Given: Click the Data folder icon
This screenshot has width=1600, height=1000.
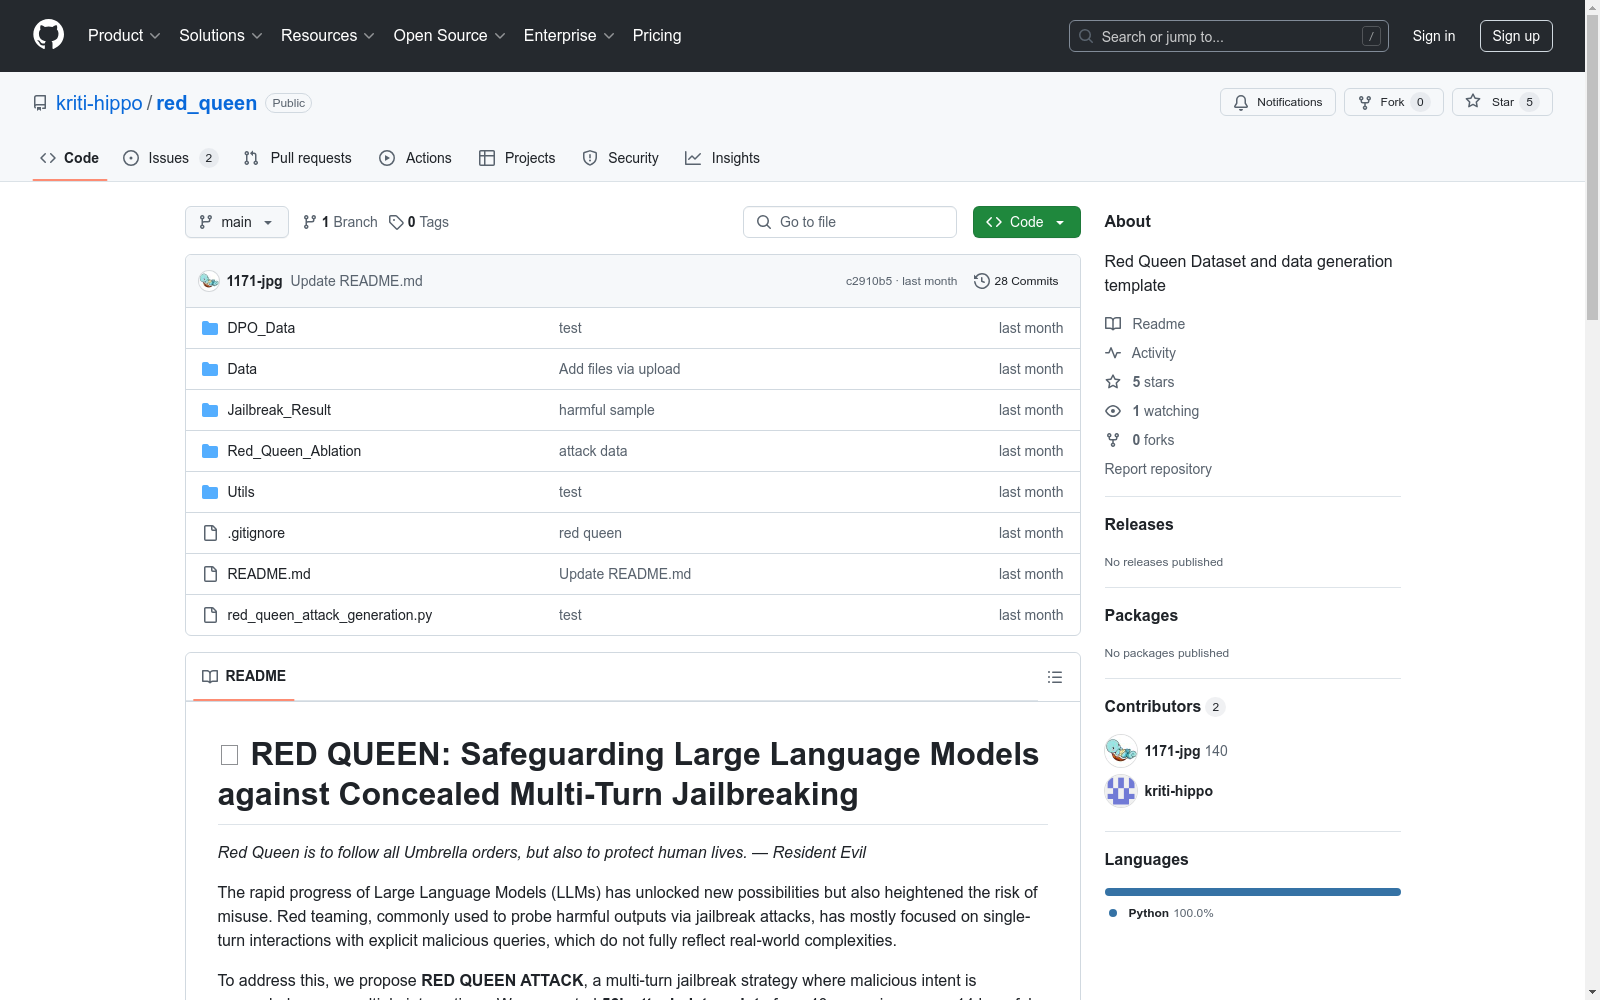Looking at the screenshot, I should [x=210, y=369].
